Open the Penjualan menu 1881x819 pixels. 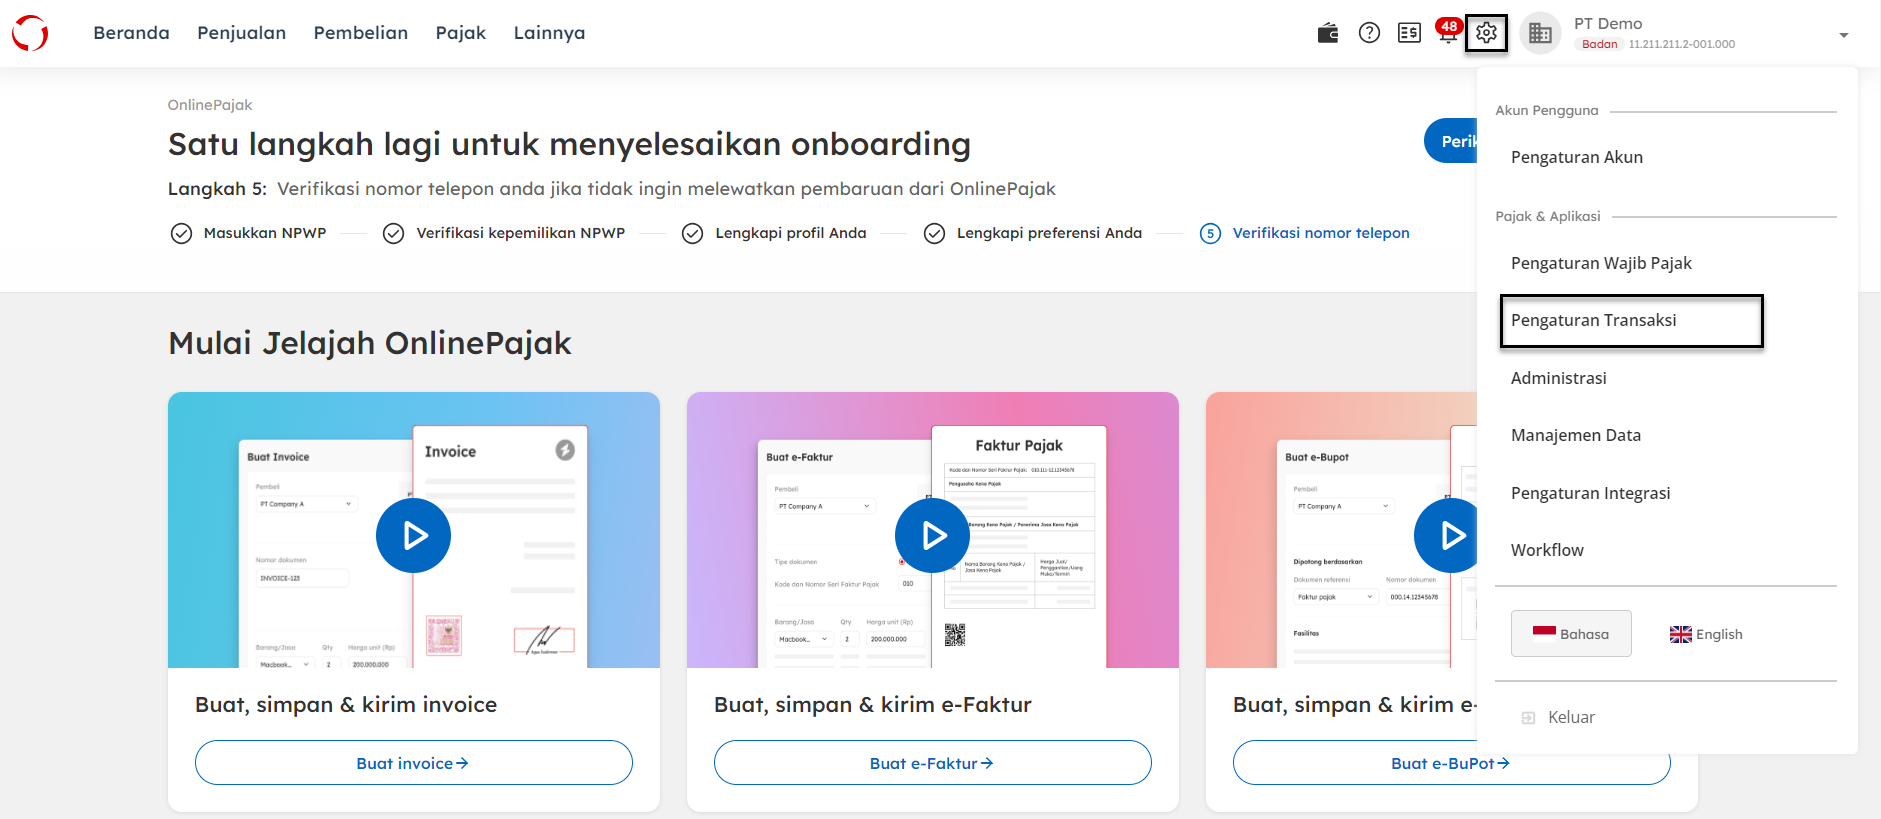click(241, 33)
